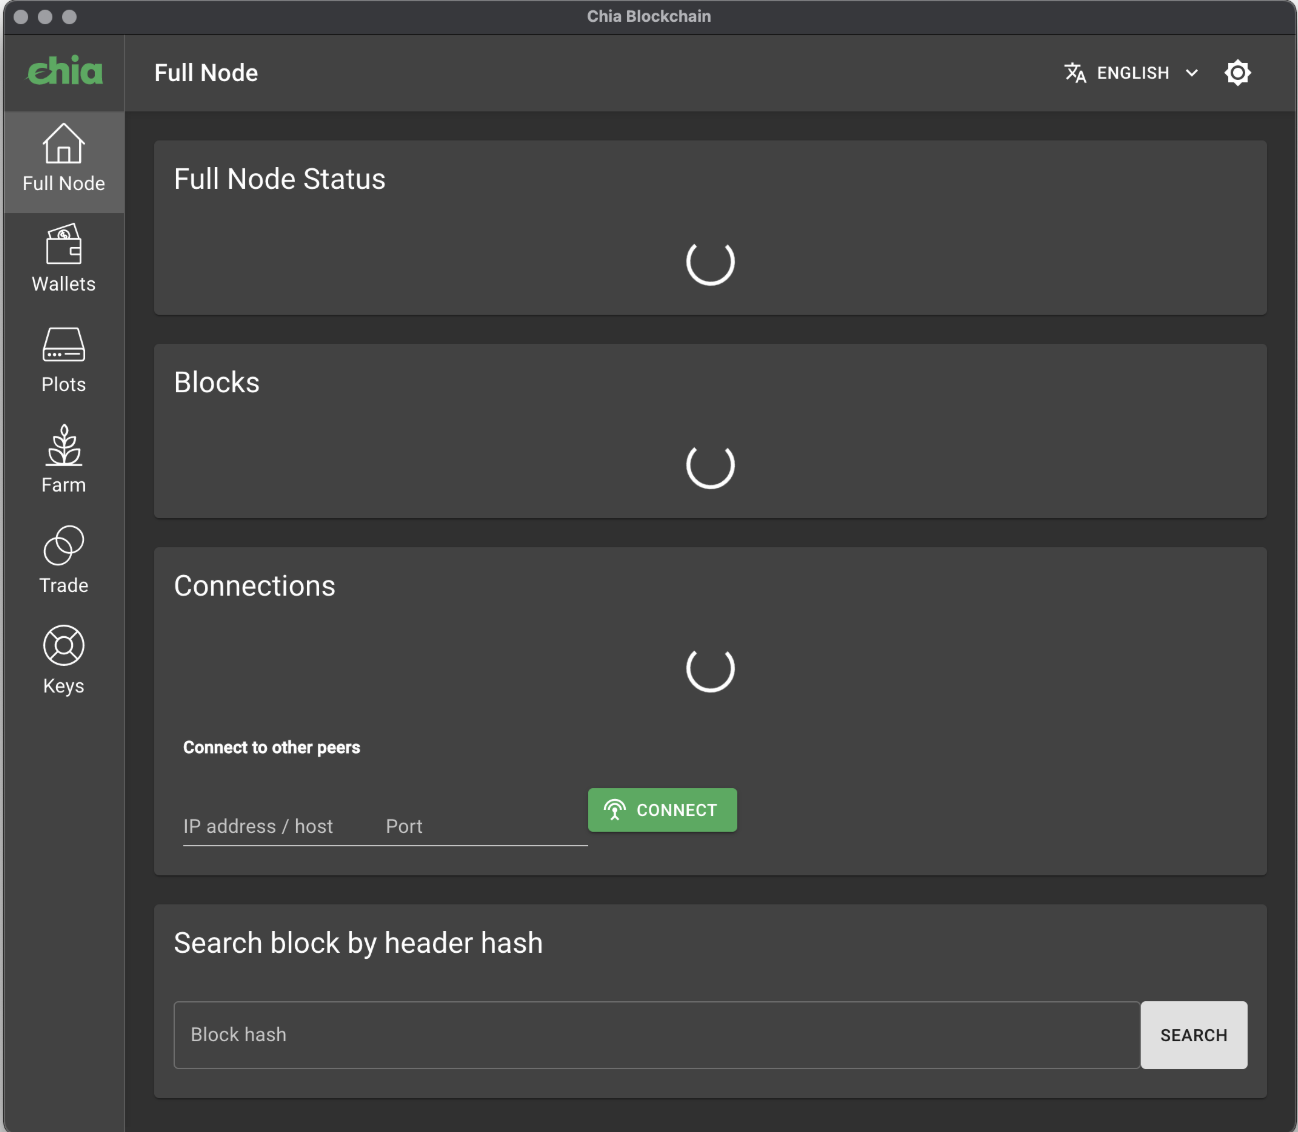1298x1132 pixels.
Task: Open the Full Node sidebar section
Action: (x=64, y=161)
